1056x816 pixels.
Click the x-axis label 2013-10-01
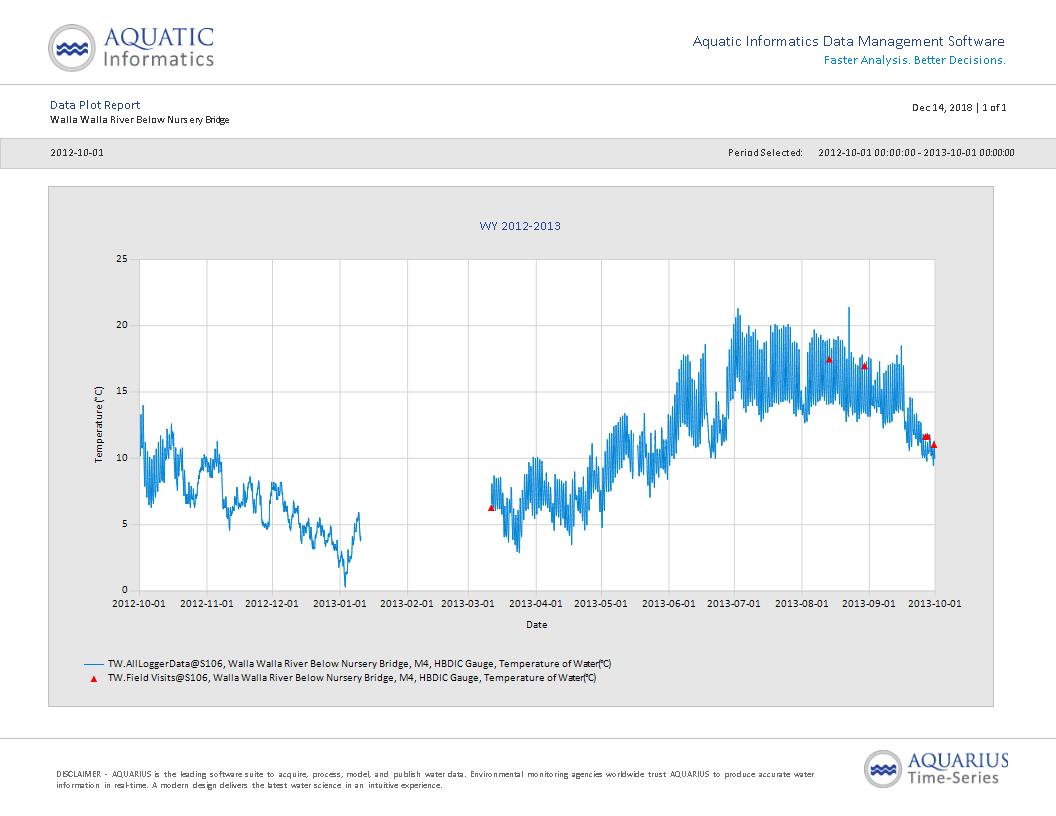point(935,603)
